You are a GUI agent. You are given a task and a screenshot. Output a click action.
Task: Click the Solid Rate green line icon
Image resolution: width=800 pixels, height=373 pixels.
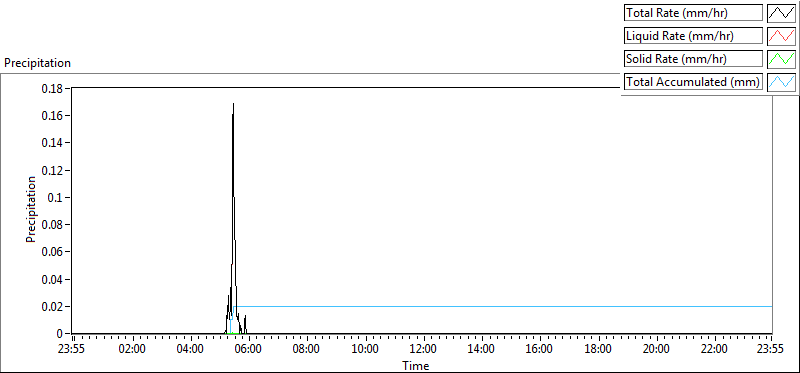781,59
